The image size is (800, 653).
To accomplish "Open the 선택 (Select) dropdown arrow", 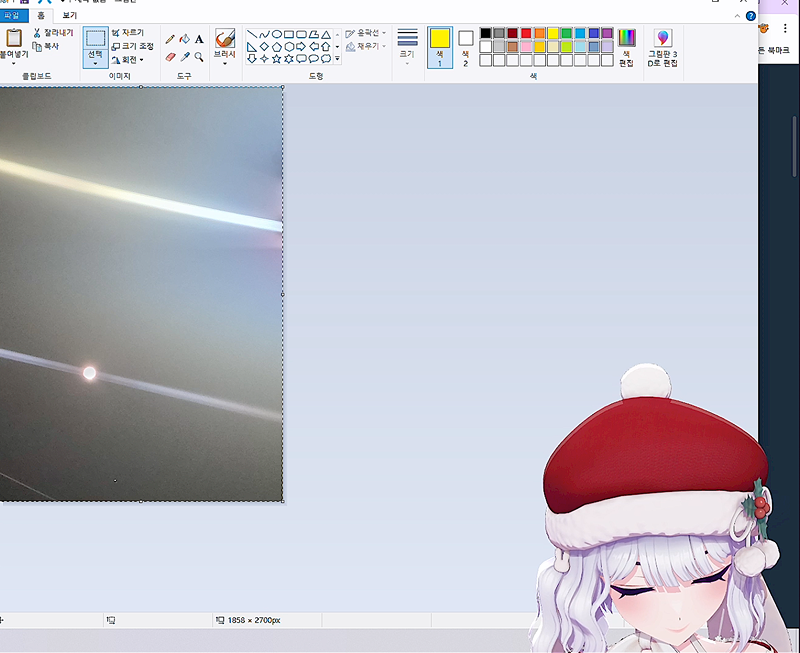I will (95, 64).
